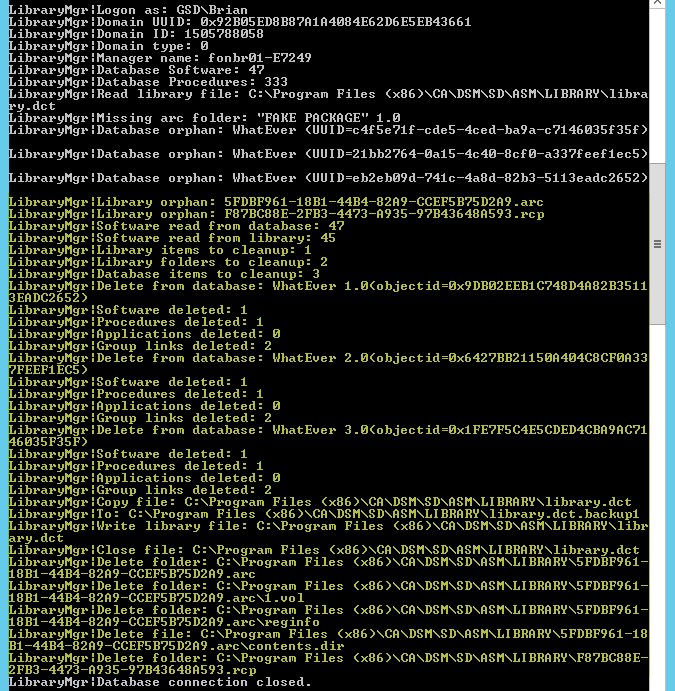The image size is (675, 691).
Task: Click the Database orphan UUID=21bb2764 line
Action: tap(328, 154)
